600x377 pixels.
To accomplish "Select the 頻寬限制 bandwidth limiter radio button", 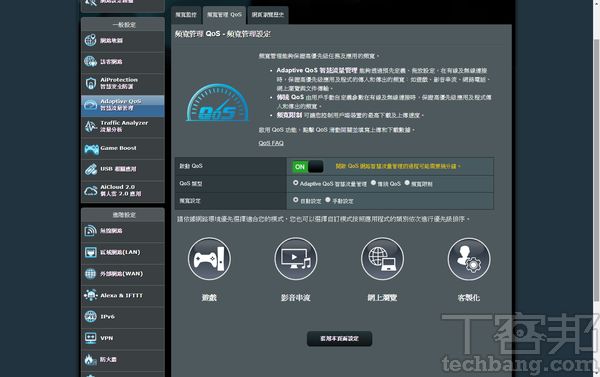I will 407,183.
